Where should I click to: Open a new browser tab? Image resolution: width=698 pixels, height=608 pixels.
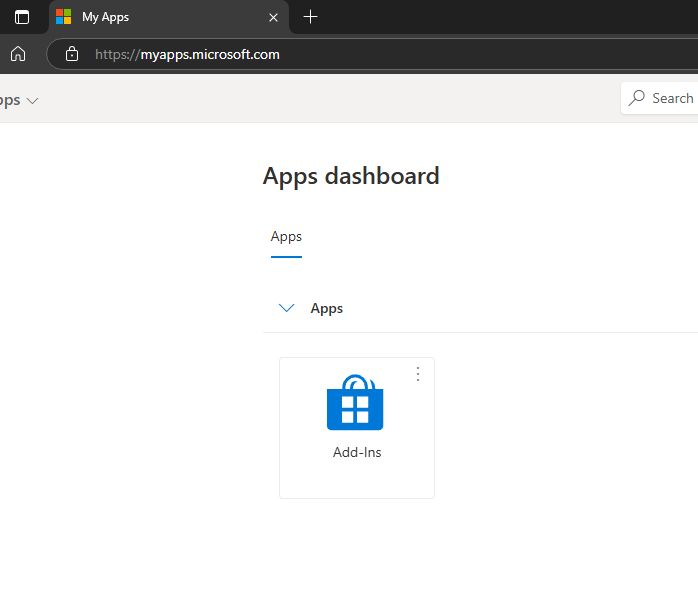[310, 17]
